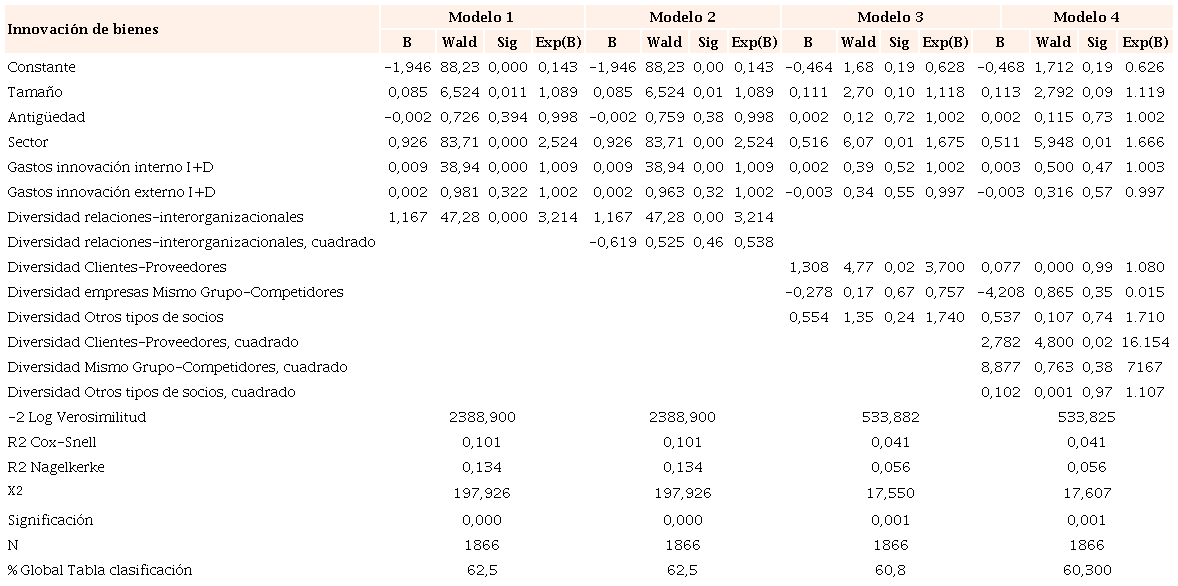The image size is (1178, 586).
Task: Click 'Gastos innovación externo I+D' row label
Action: click(111, 192)
